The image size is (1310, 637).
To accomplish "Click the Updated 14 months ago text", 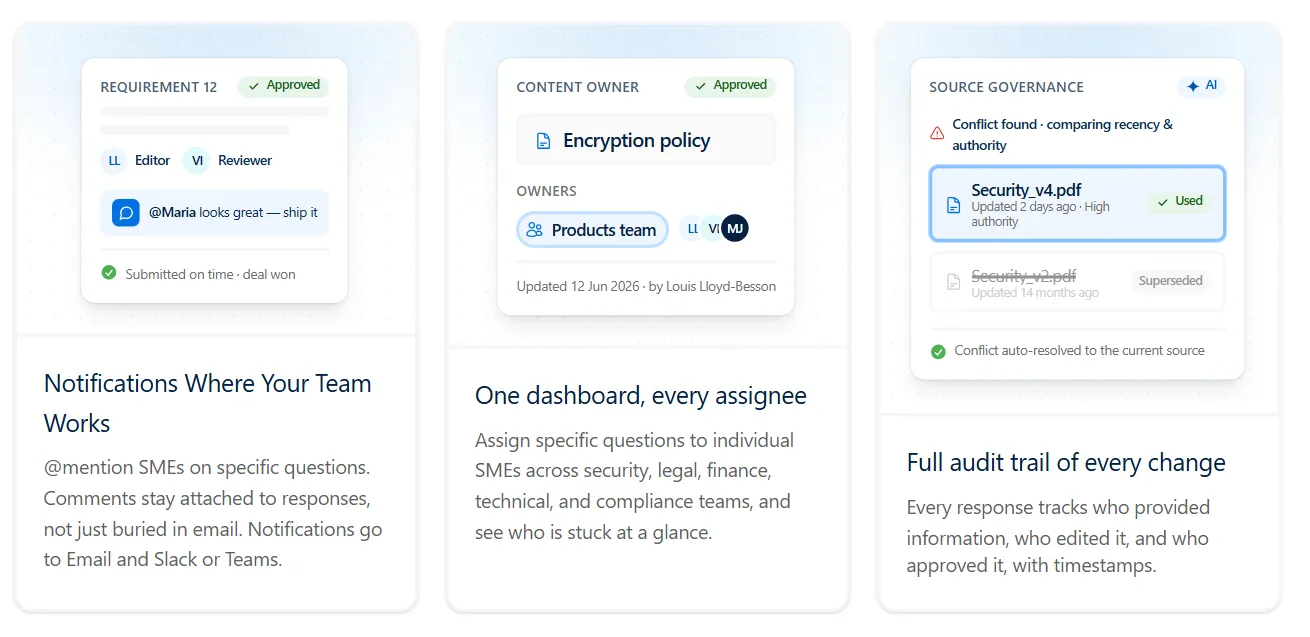I will (1035, 293).
